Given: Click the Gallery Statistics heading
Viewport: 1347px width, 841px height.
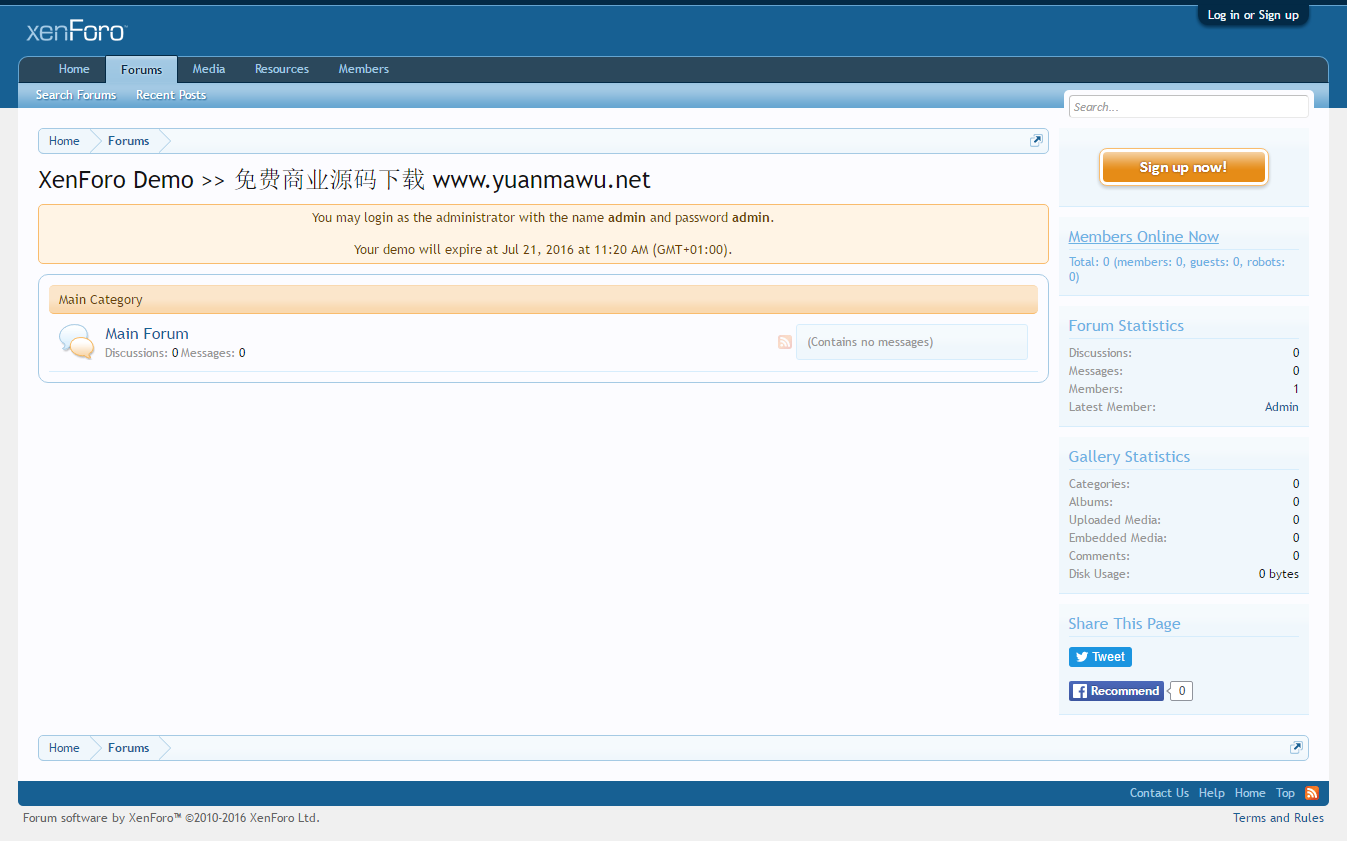Looking at the screenshot, I should 1129,457.
